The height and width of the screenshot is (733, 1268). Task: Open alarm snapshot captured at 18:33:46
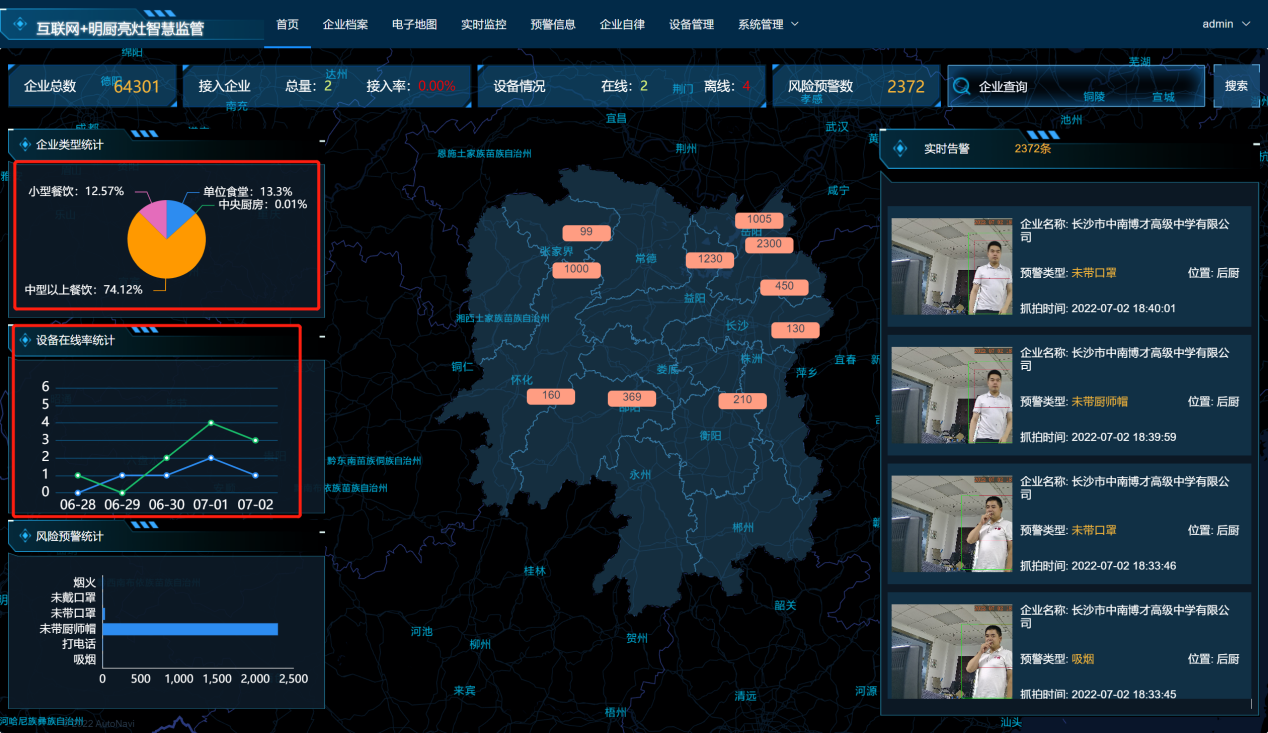951,523
